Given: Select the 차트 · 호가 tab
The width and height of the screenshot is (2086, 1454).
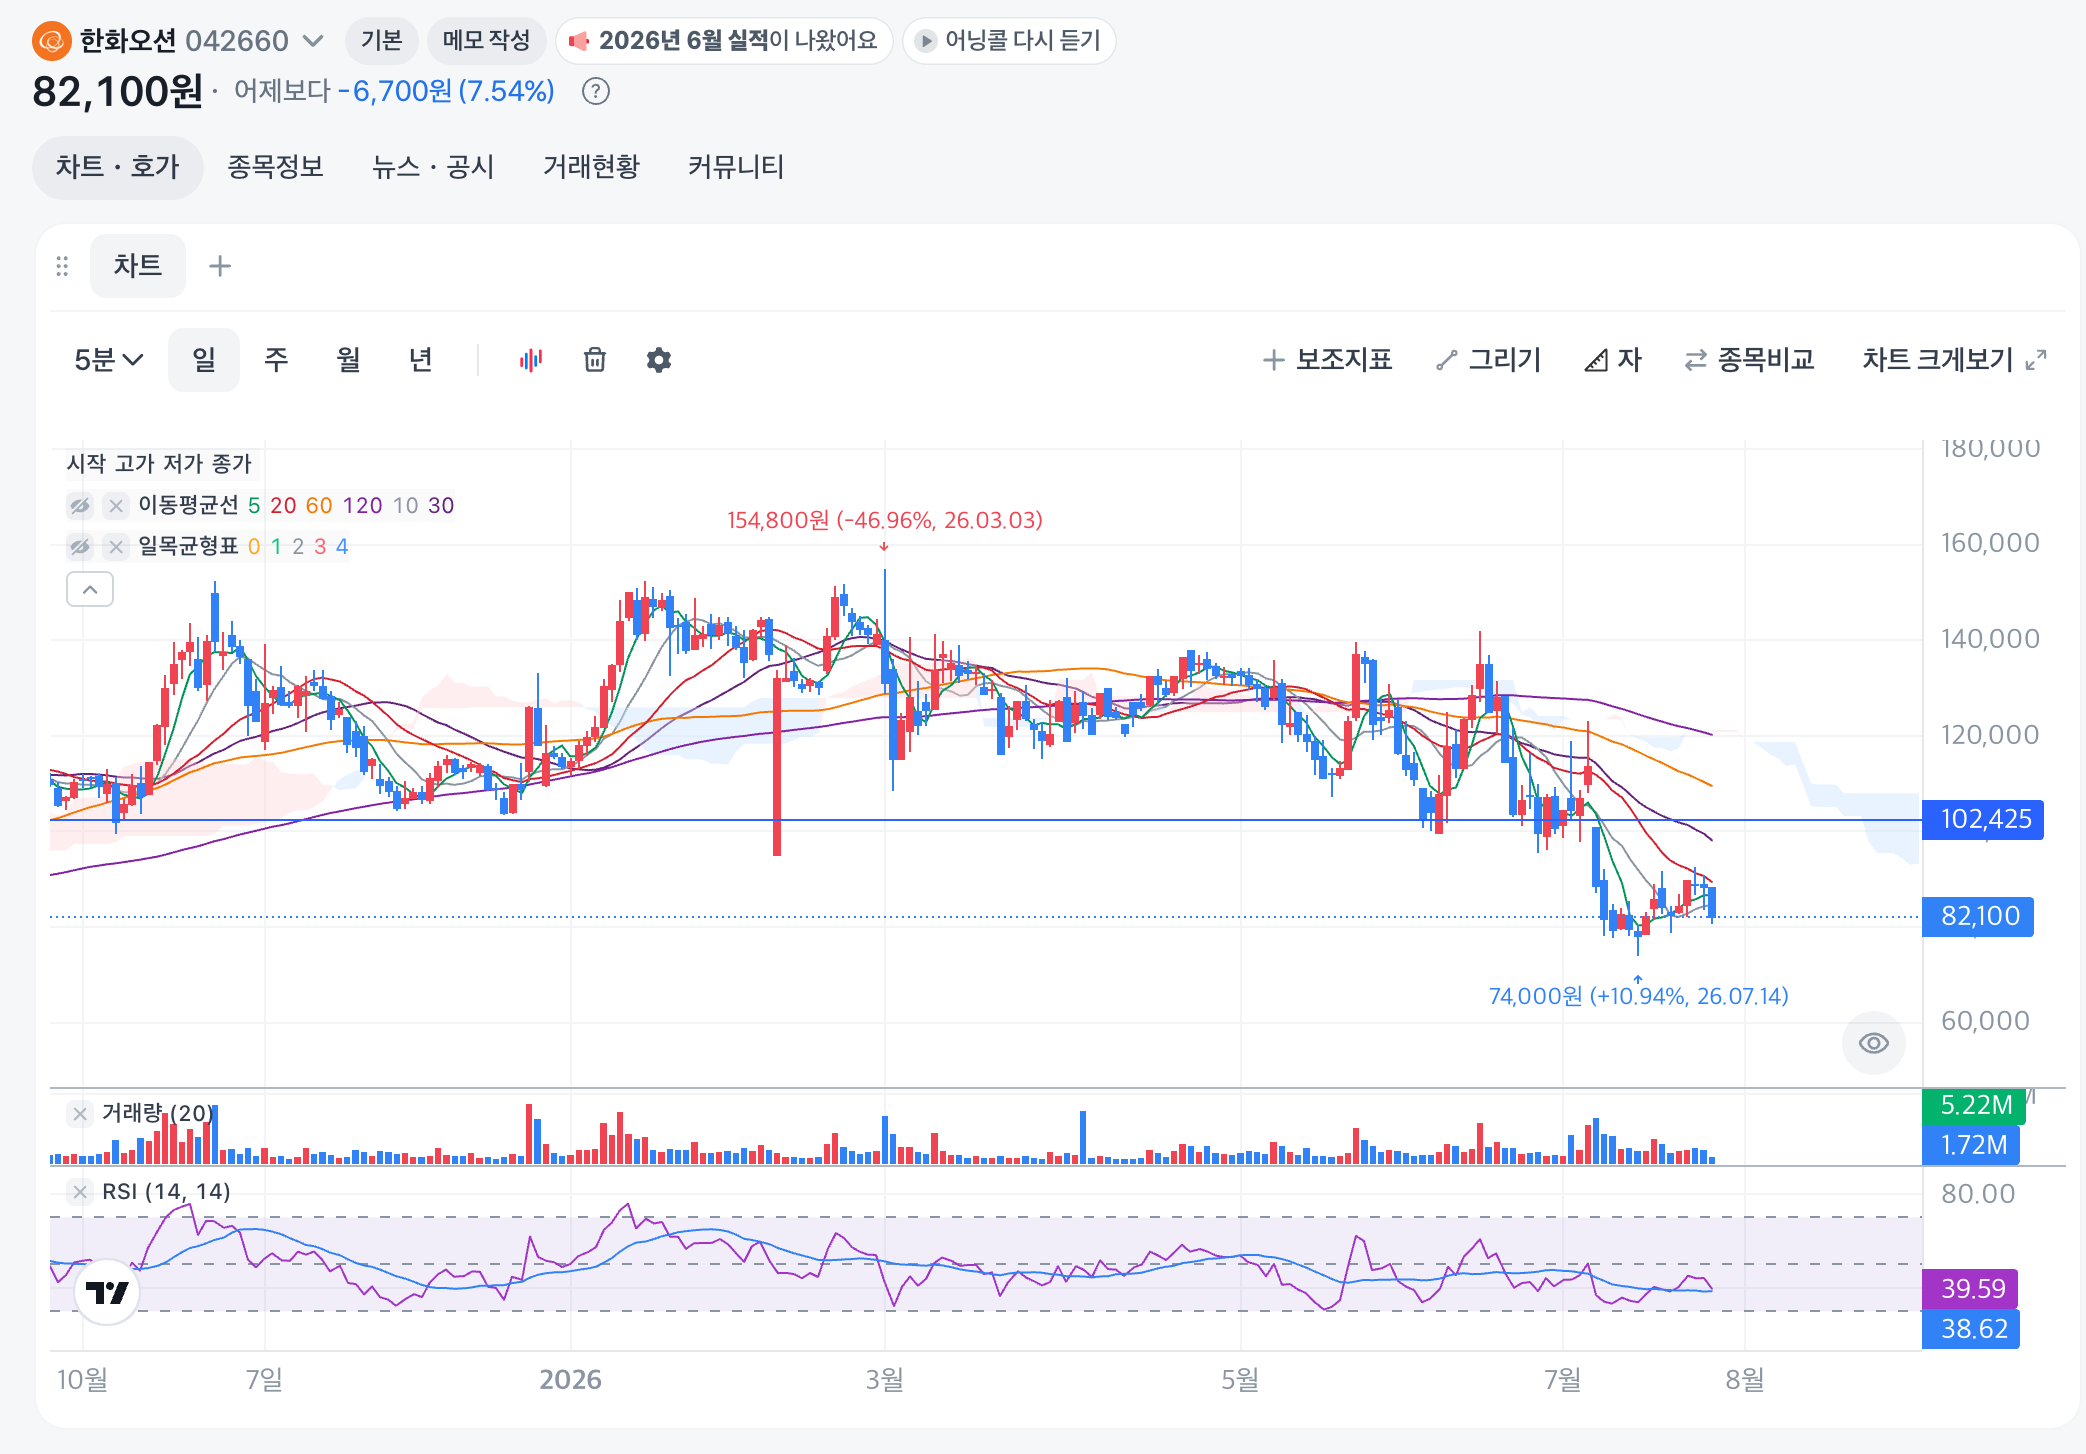Looking at the screenshot, I should pyautogui.click(x=117, y=167).
